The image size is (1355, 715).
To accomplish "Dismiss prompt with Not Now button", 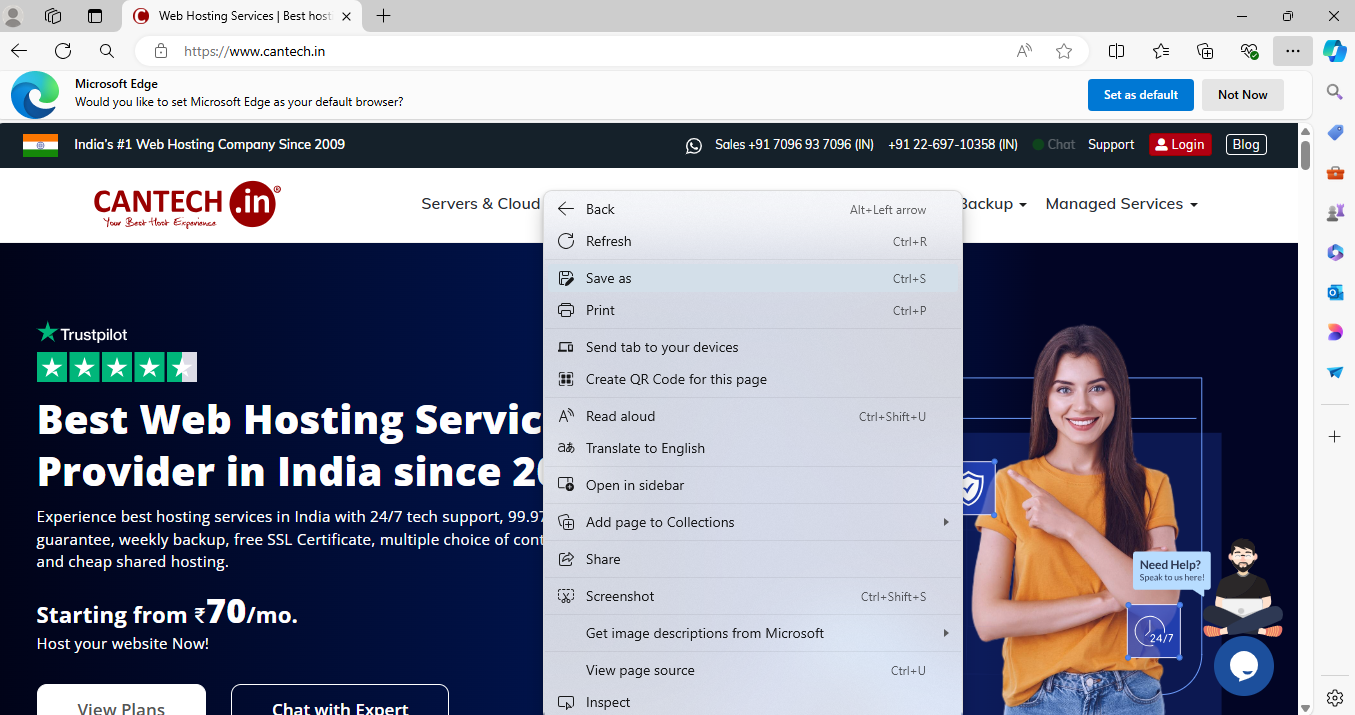I will pos(1242,95).
